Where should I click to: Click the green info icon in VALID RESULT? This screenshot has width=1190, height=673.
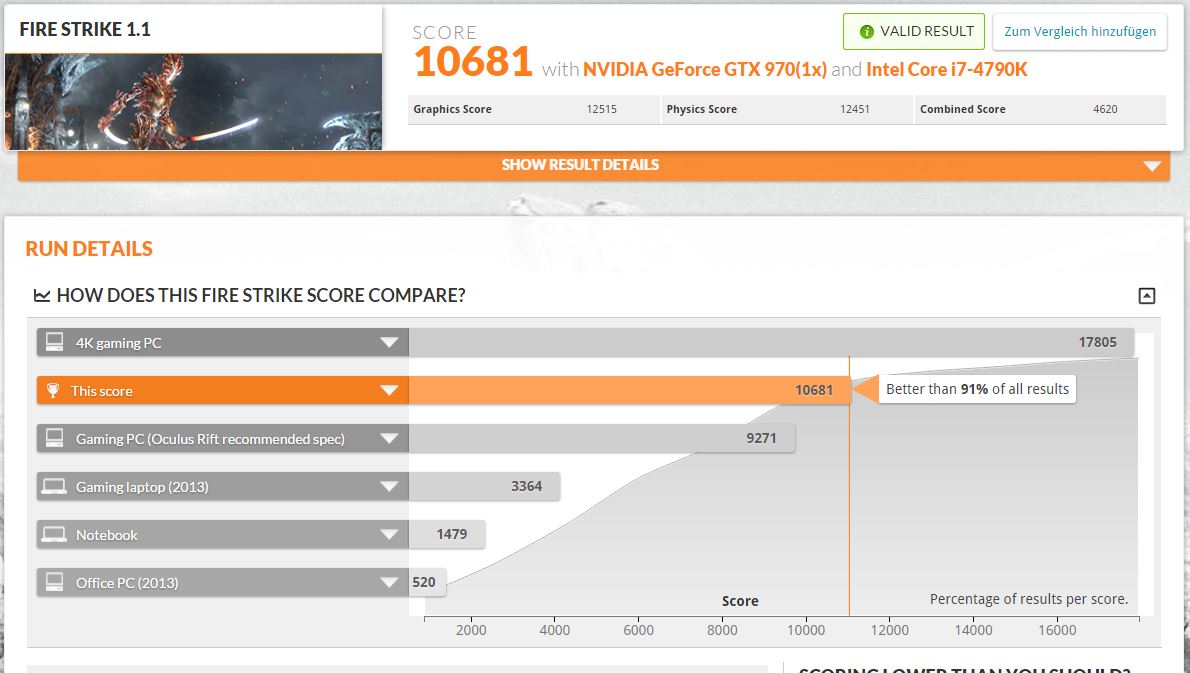point(866,32)
